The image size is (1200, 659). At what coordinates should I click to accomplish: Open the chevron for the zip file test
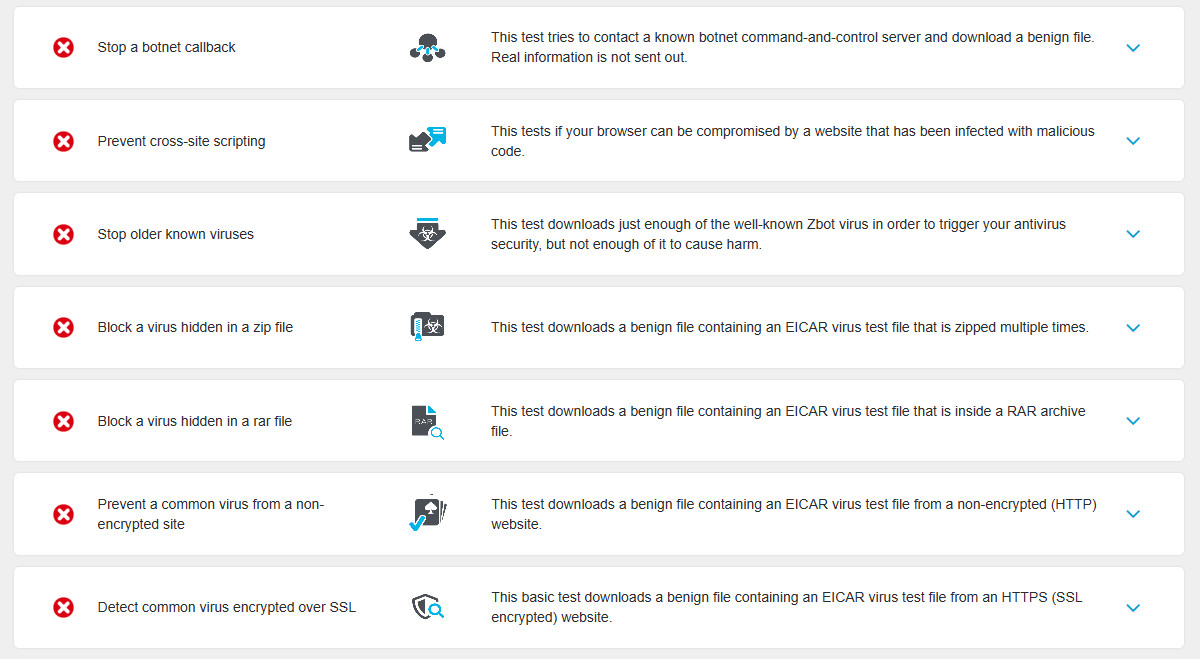[x=1133, y=328]
